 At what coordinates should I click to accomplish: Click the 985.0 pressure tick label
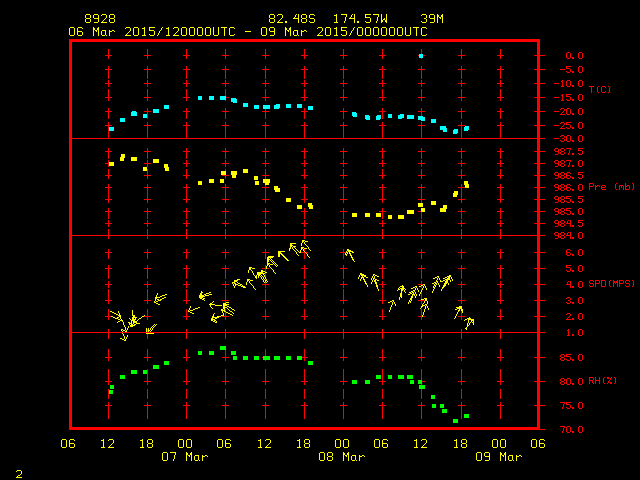[569, 212]
